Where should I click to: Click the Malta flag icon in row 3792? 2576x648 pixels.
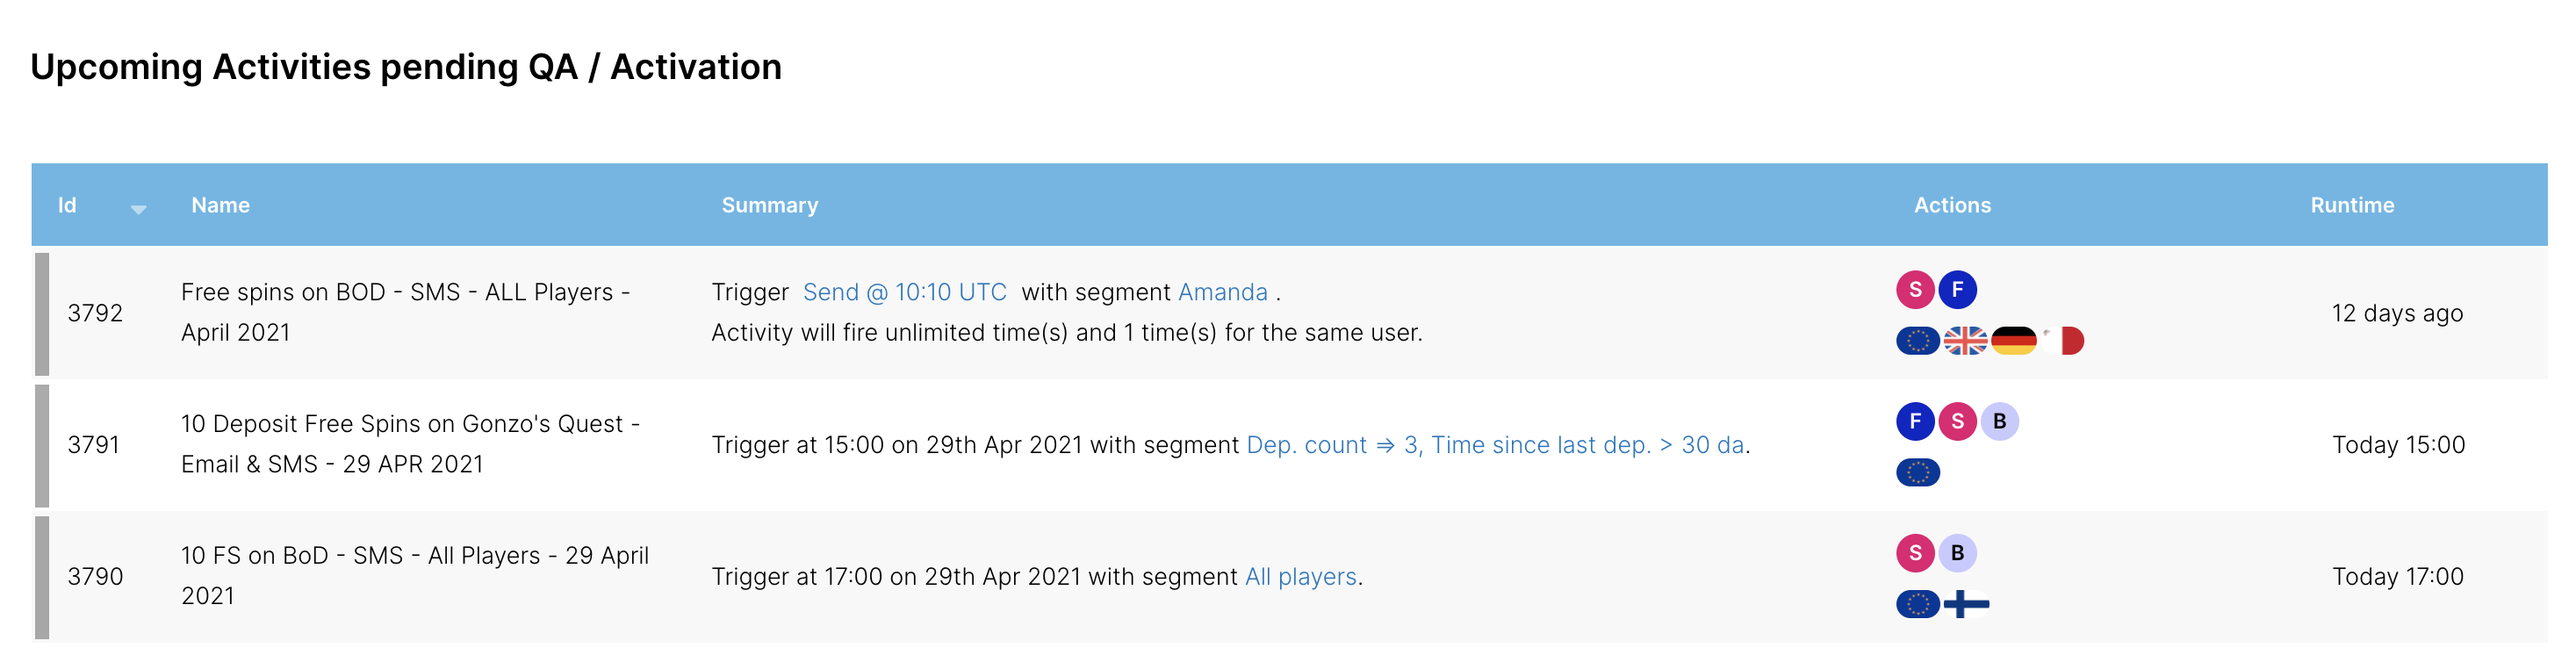pyautogui.click(x=2062, y=341)
